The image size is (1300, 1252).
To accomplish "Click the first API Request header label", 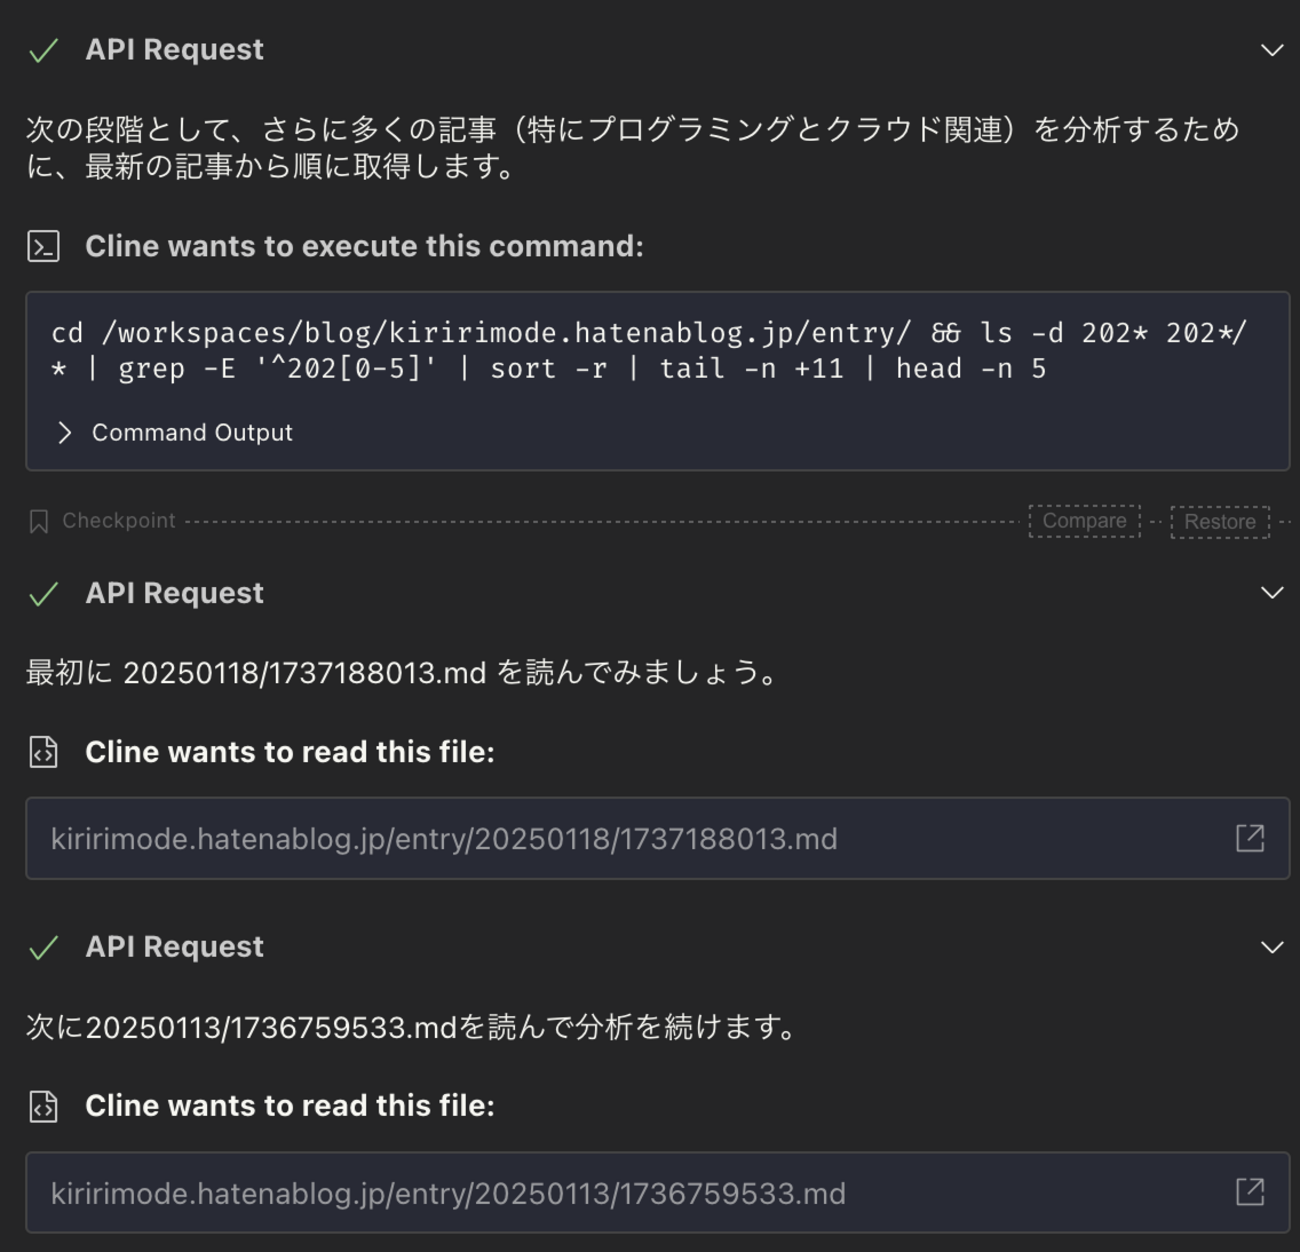I will coord(174,50).
